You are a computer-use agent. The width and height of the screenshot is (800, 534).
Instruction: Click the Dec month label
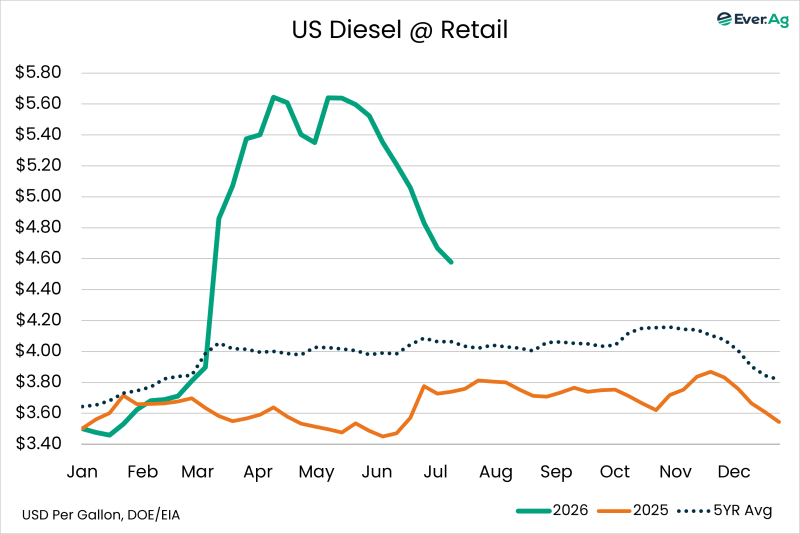pos(734,472)
